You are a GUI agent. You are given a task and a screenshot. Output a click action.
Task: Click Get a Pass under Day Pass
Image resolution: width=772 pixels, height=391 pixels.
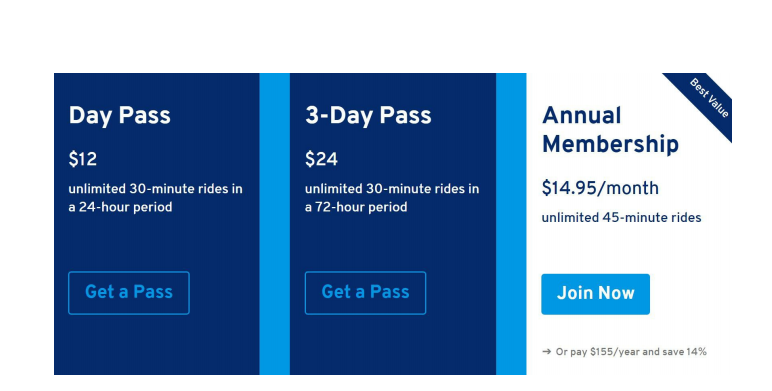point(129,293)
